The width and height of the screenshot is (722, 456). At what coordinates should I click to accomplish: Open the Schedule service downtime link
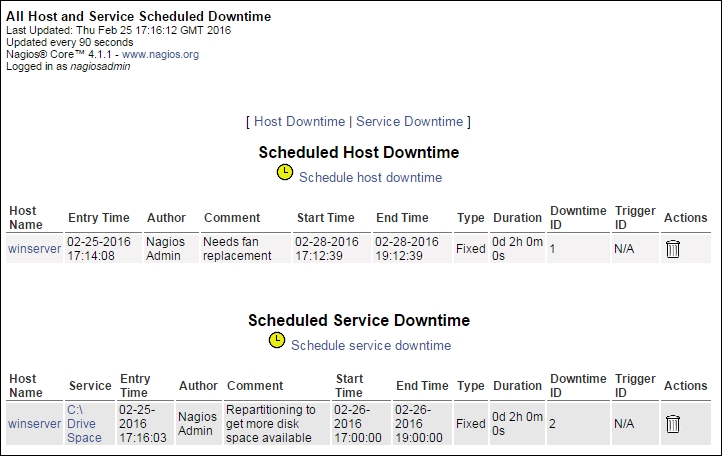click(x=371, y=345)
